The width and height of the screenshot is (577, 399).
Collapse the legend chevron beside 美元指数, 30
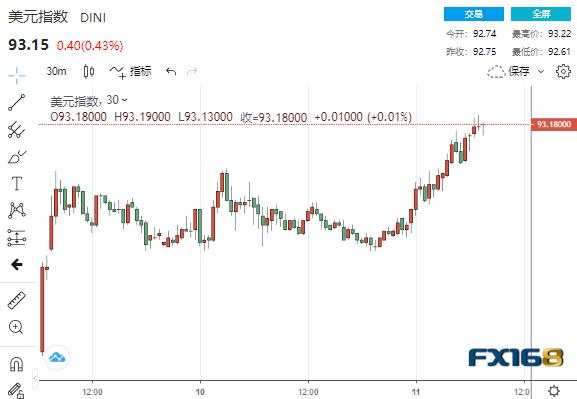(x=124, y=100)
